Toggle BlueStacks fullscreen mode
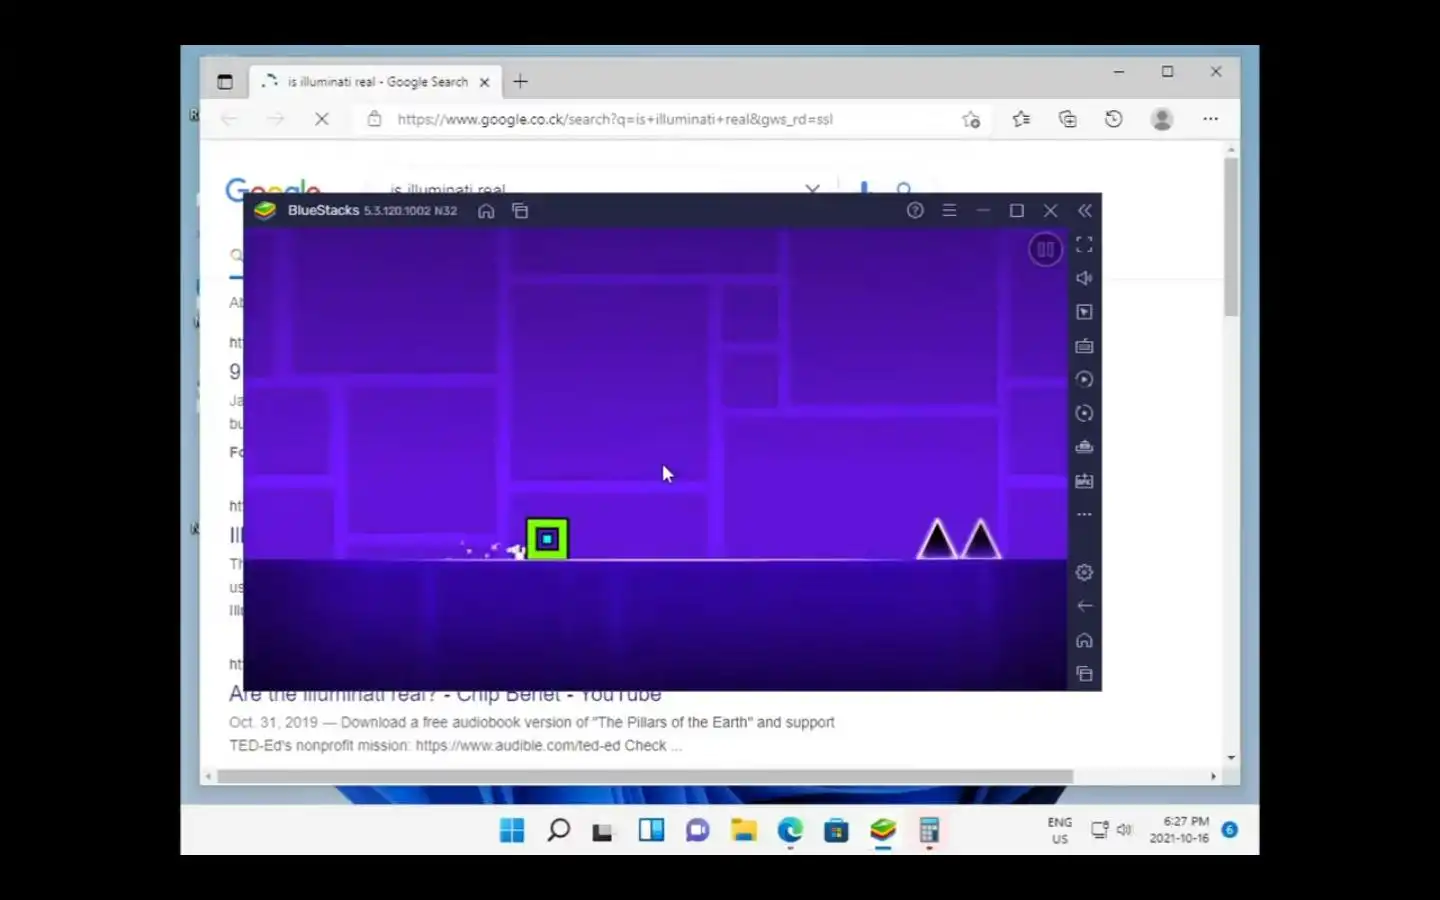The image size is (1440, 900). 1084,244
